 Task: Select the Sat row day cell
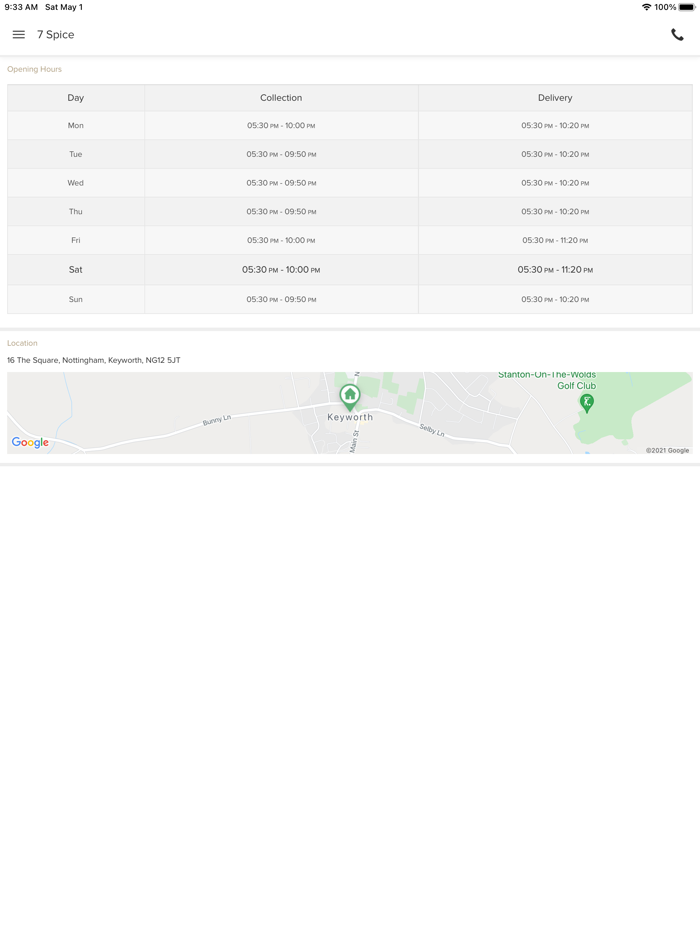(76, 270)
